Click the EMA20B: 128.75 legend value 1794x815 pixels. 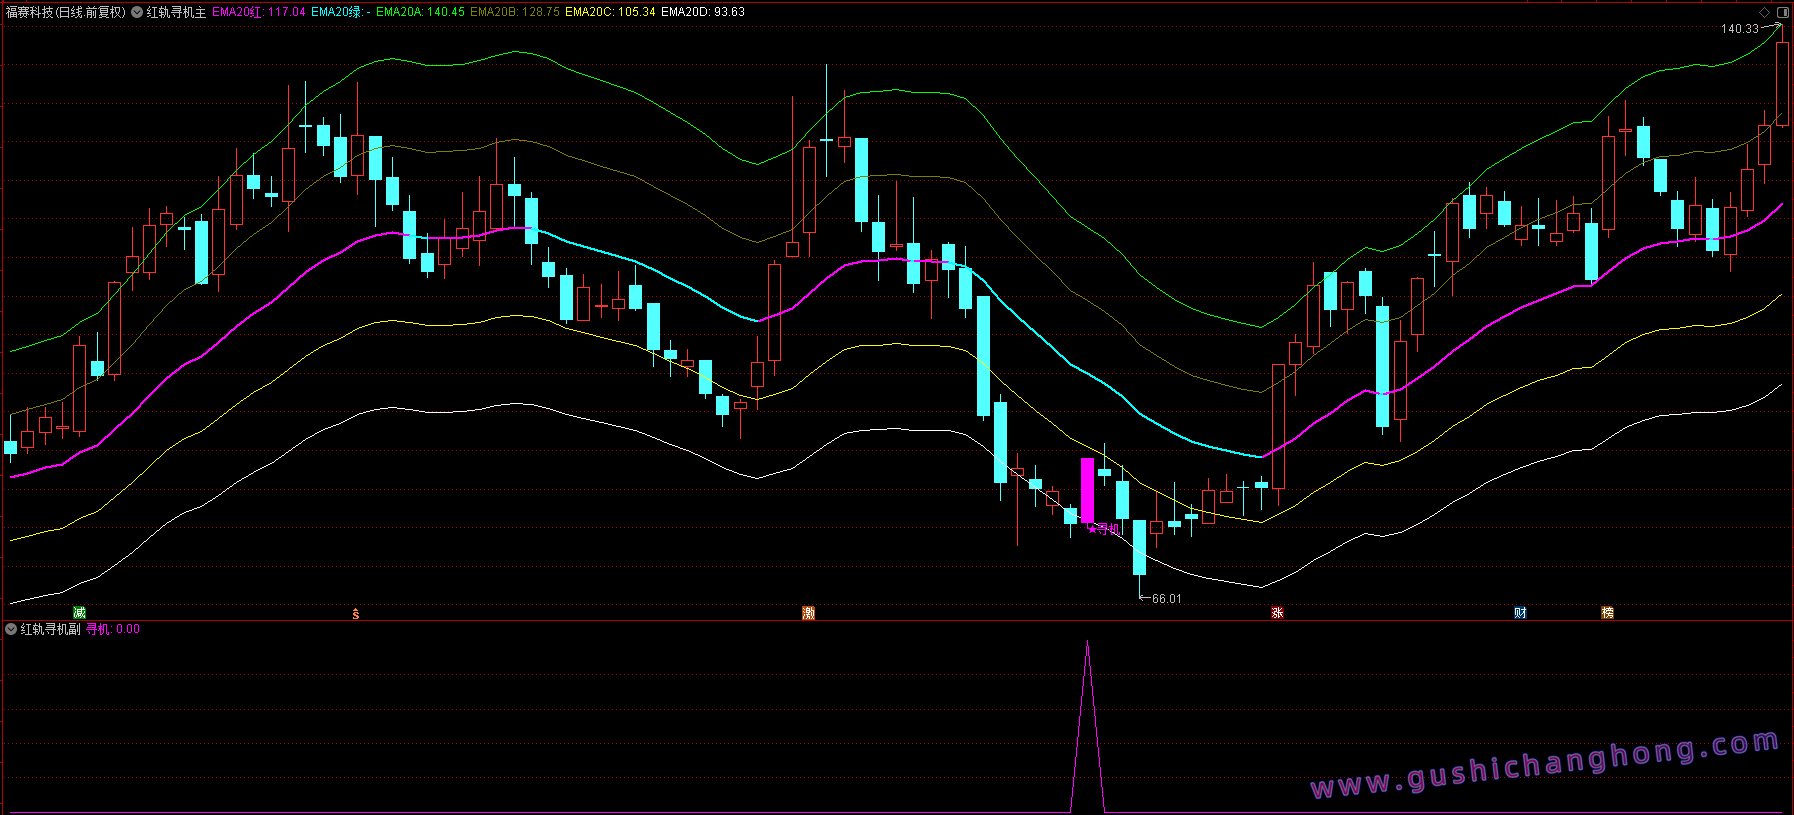515,12
